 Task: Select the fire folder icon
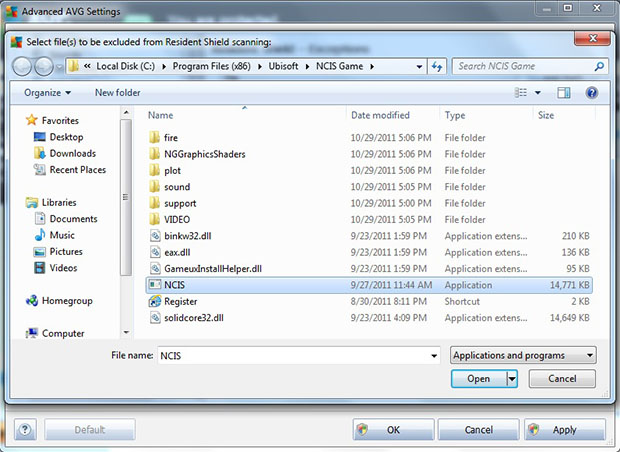154,138
